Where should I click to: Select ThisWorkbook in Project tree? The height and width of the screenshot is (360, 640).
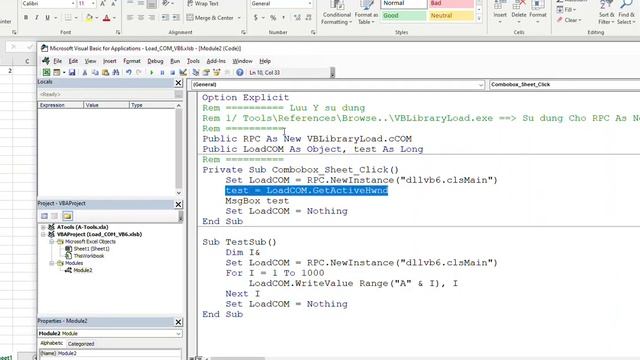click(89, 256)
